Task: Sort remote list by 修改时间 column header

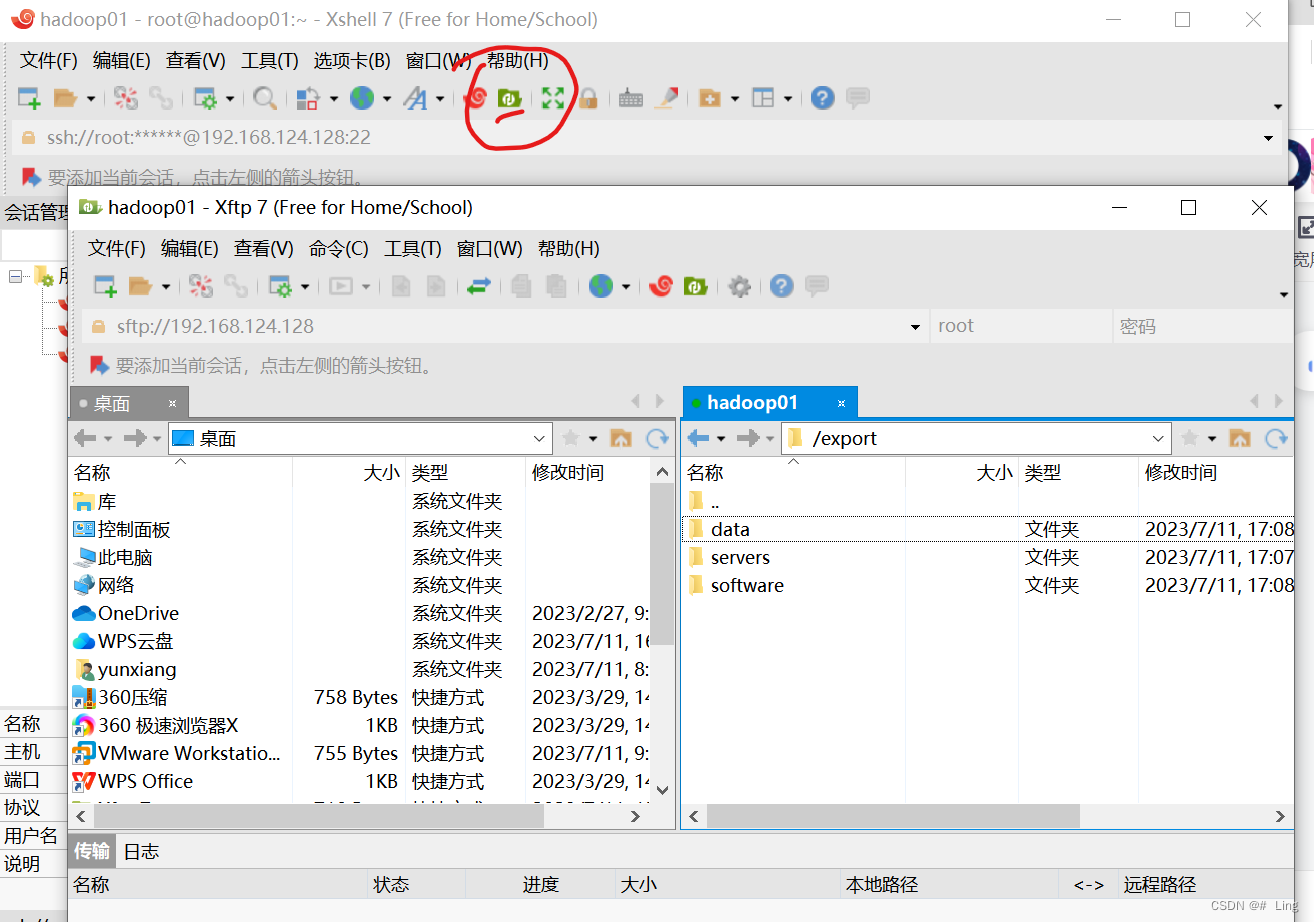Action: pos(1216,472)
